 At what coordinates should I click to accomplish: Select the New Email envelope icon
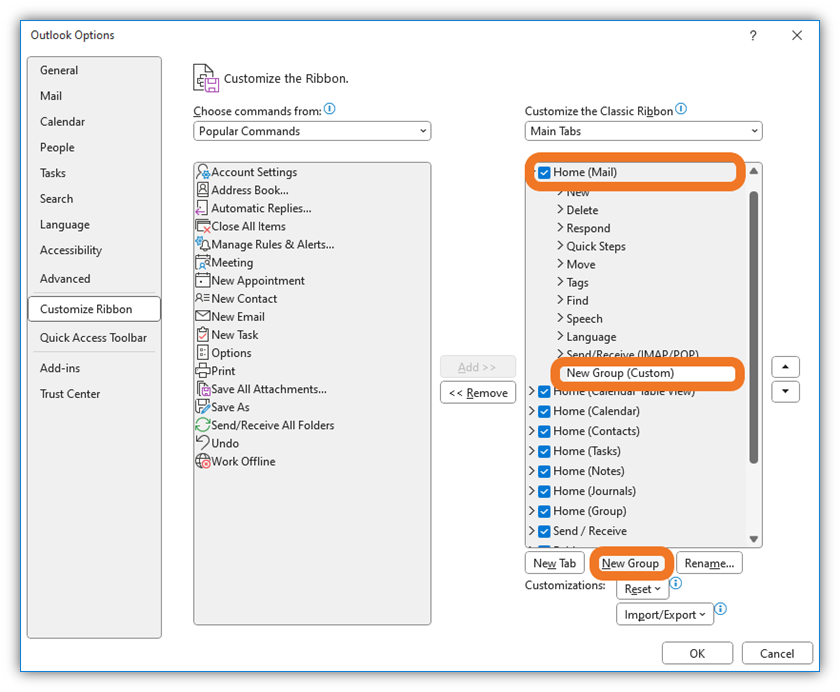(x=202, y=316)
